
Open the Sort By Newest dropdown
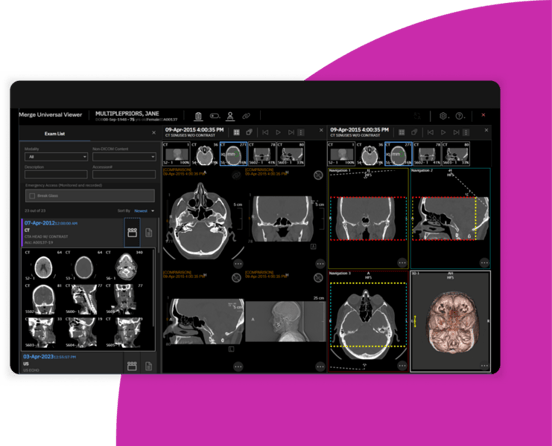(x=144, y=211)
